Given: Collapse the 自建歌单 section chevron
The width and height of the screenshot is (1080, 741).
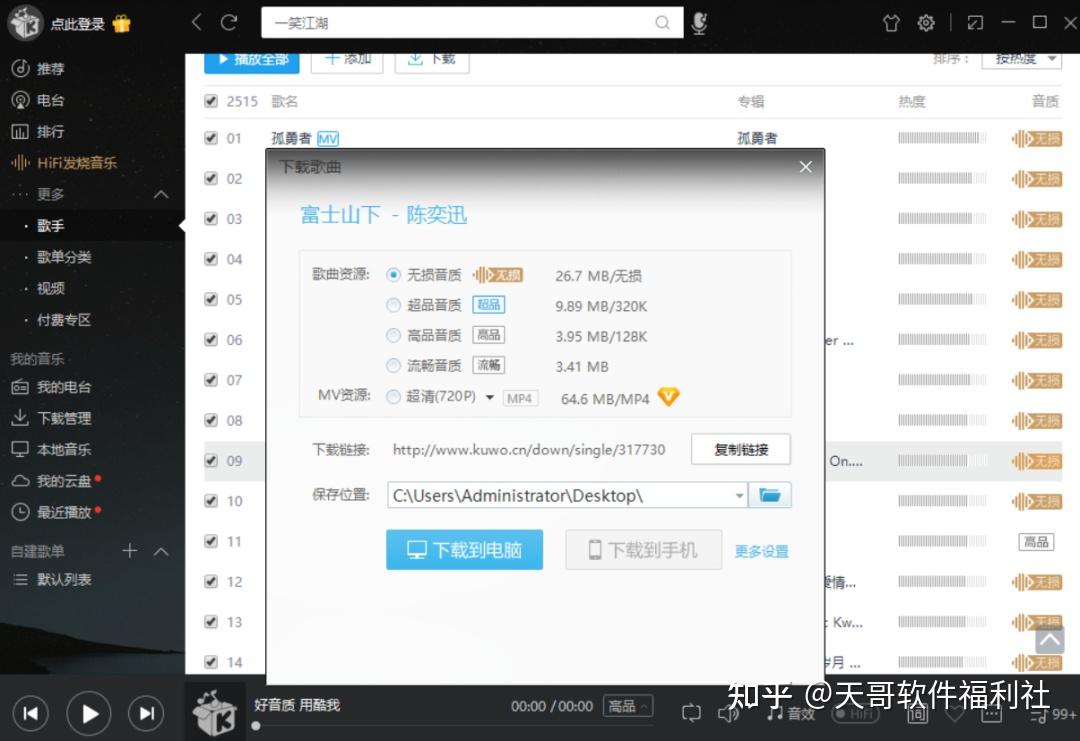Looking at the screenshot, I should [x=160, y=551].
